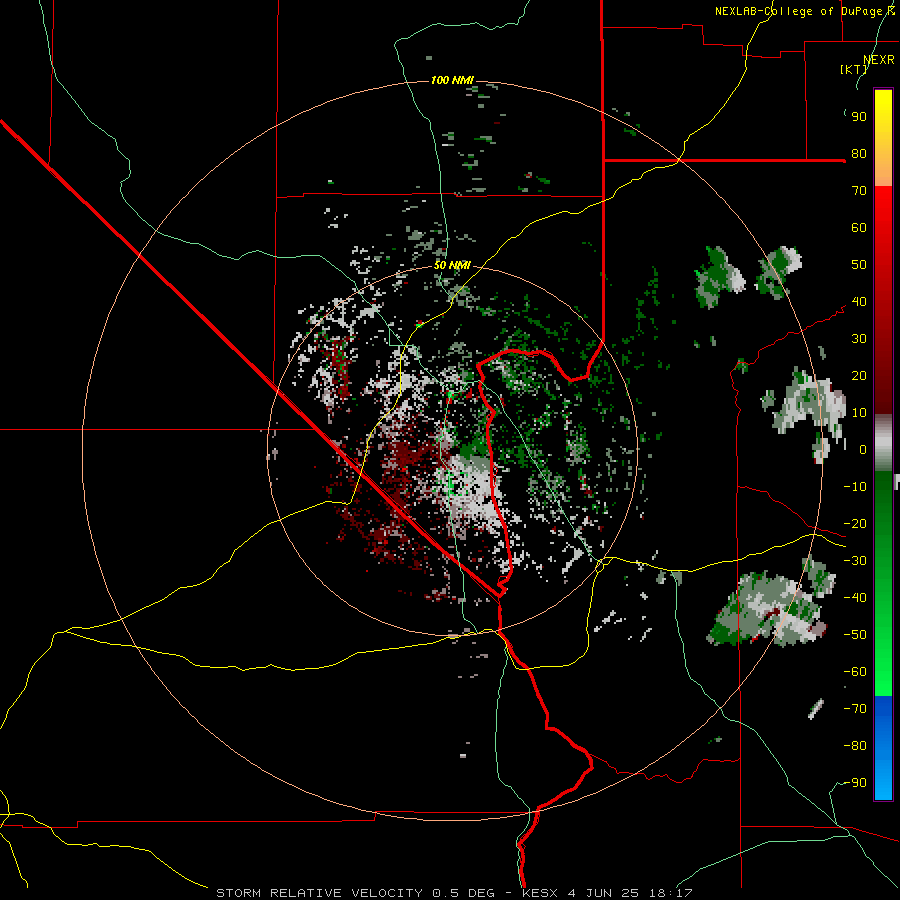
Task: Pick the gray zero-velocity segment of the color bar
Action: click(x=883, y=443)
